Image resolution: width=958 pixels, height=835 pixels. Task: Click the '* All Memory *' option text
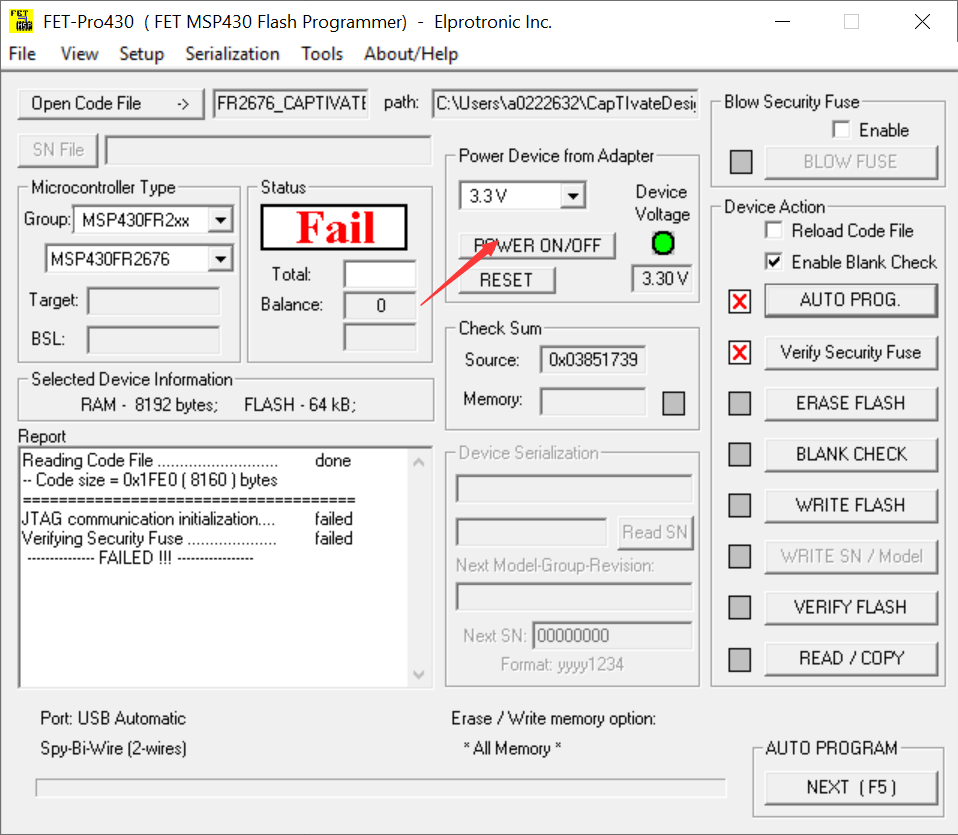click(x=512, y=748)
